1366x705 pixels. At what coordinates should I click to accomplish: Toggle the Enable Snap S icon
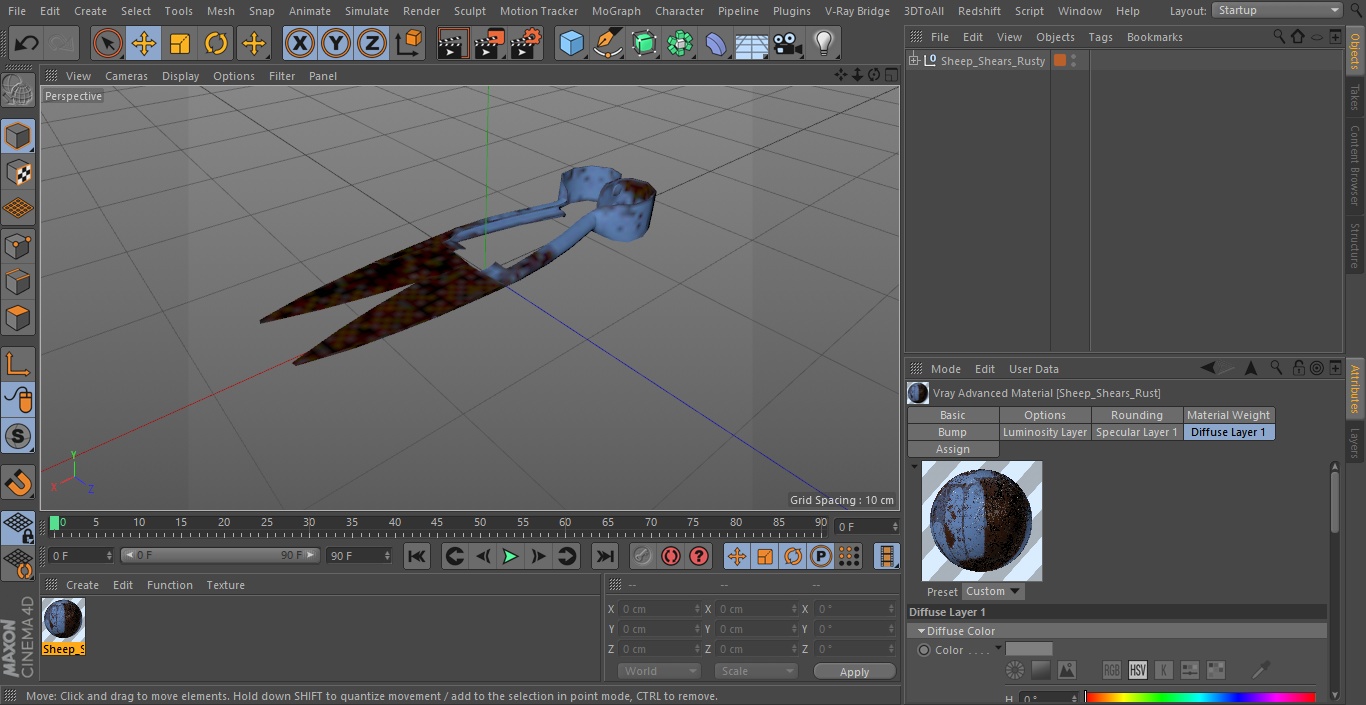18,437
